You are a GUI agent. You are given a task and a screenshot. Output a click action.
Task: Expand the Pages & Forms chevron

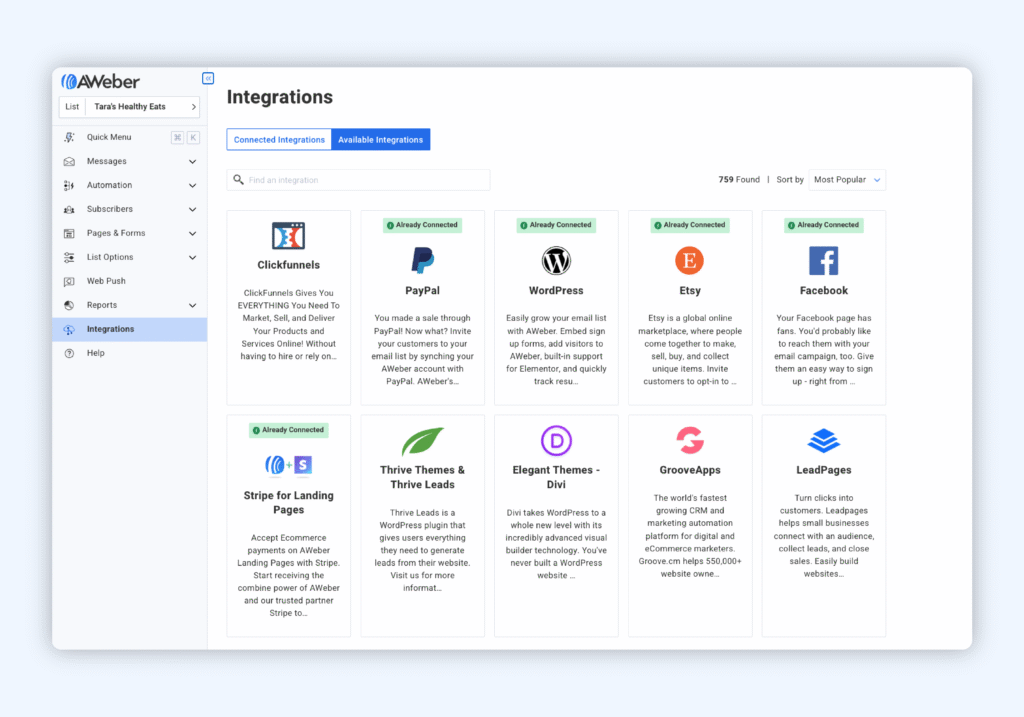193,233
